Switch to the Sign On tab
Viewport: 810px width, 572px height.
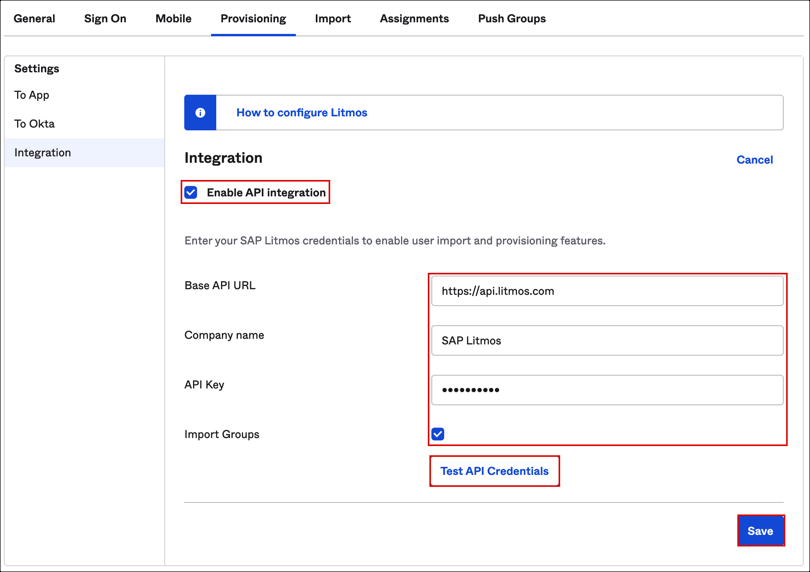click(x=105, y=19)
